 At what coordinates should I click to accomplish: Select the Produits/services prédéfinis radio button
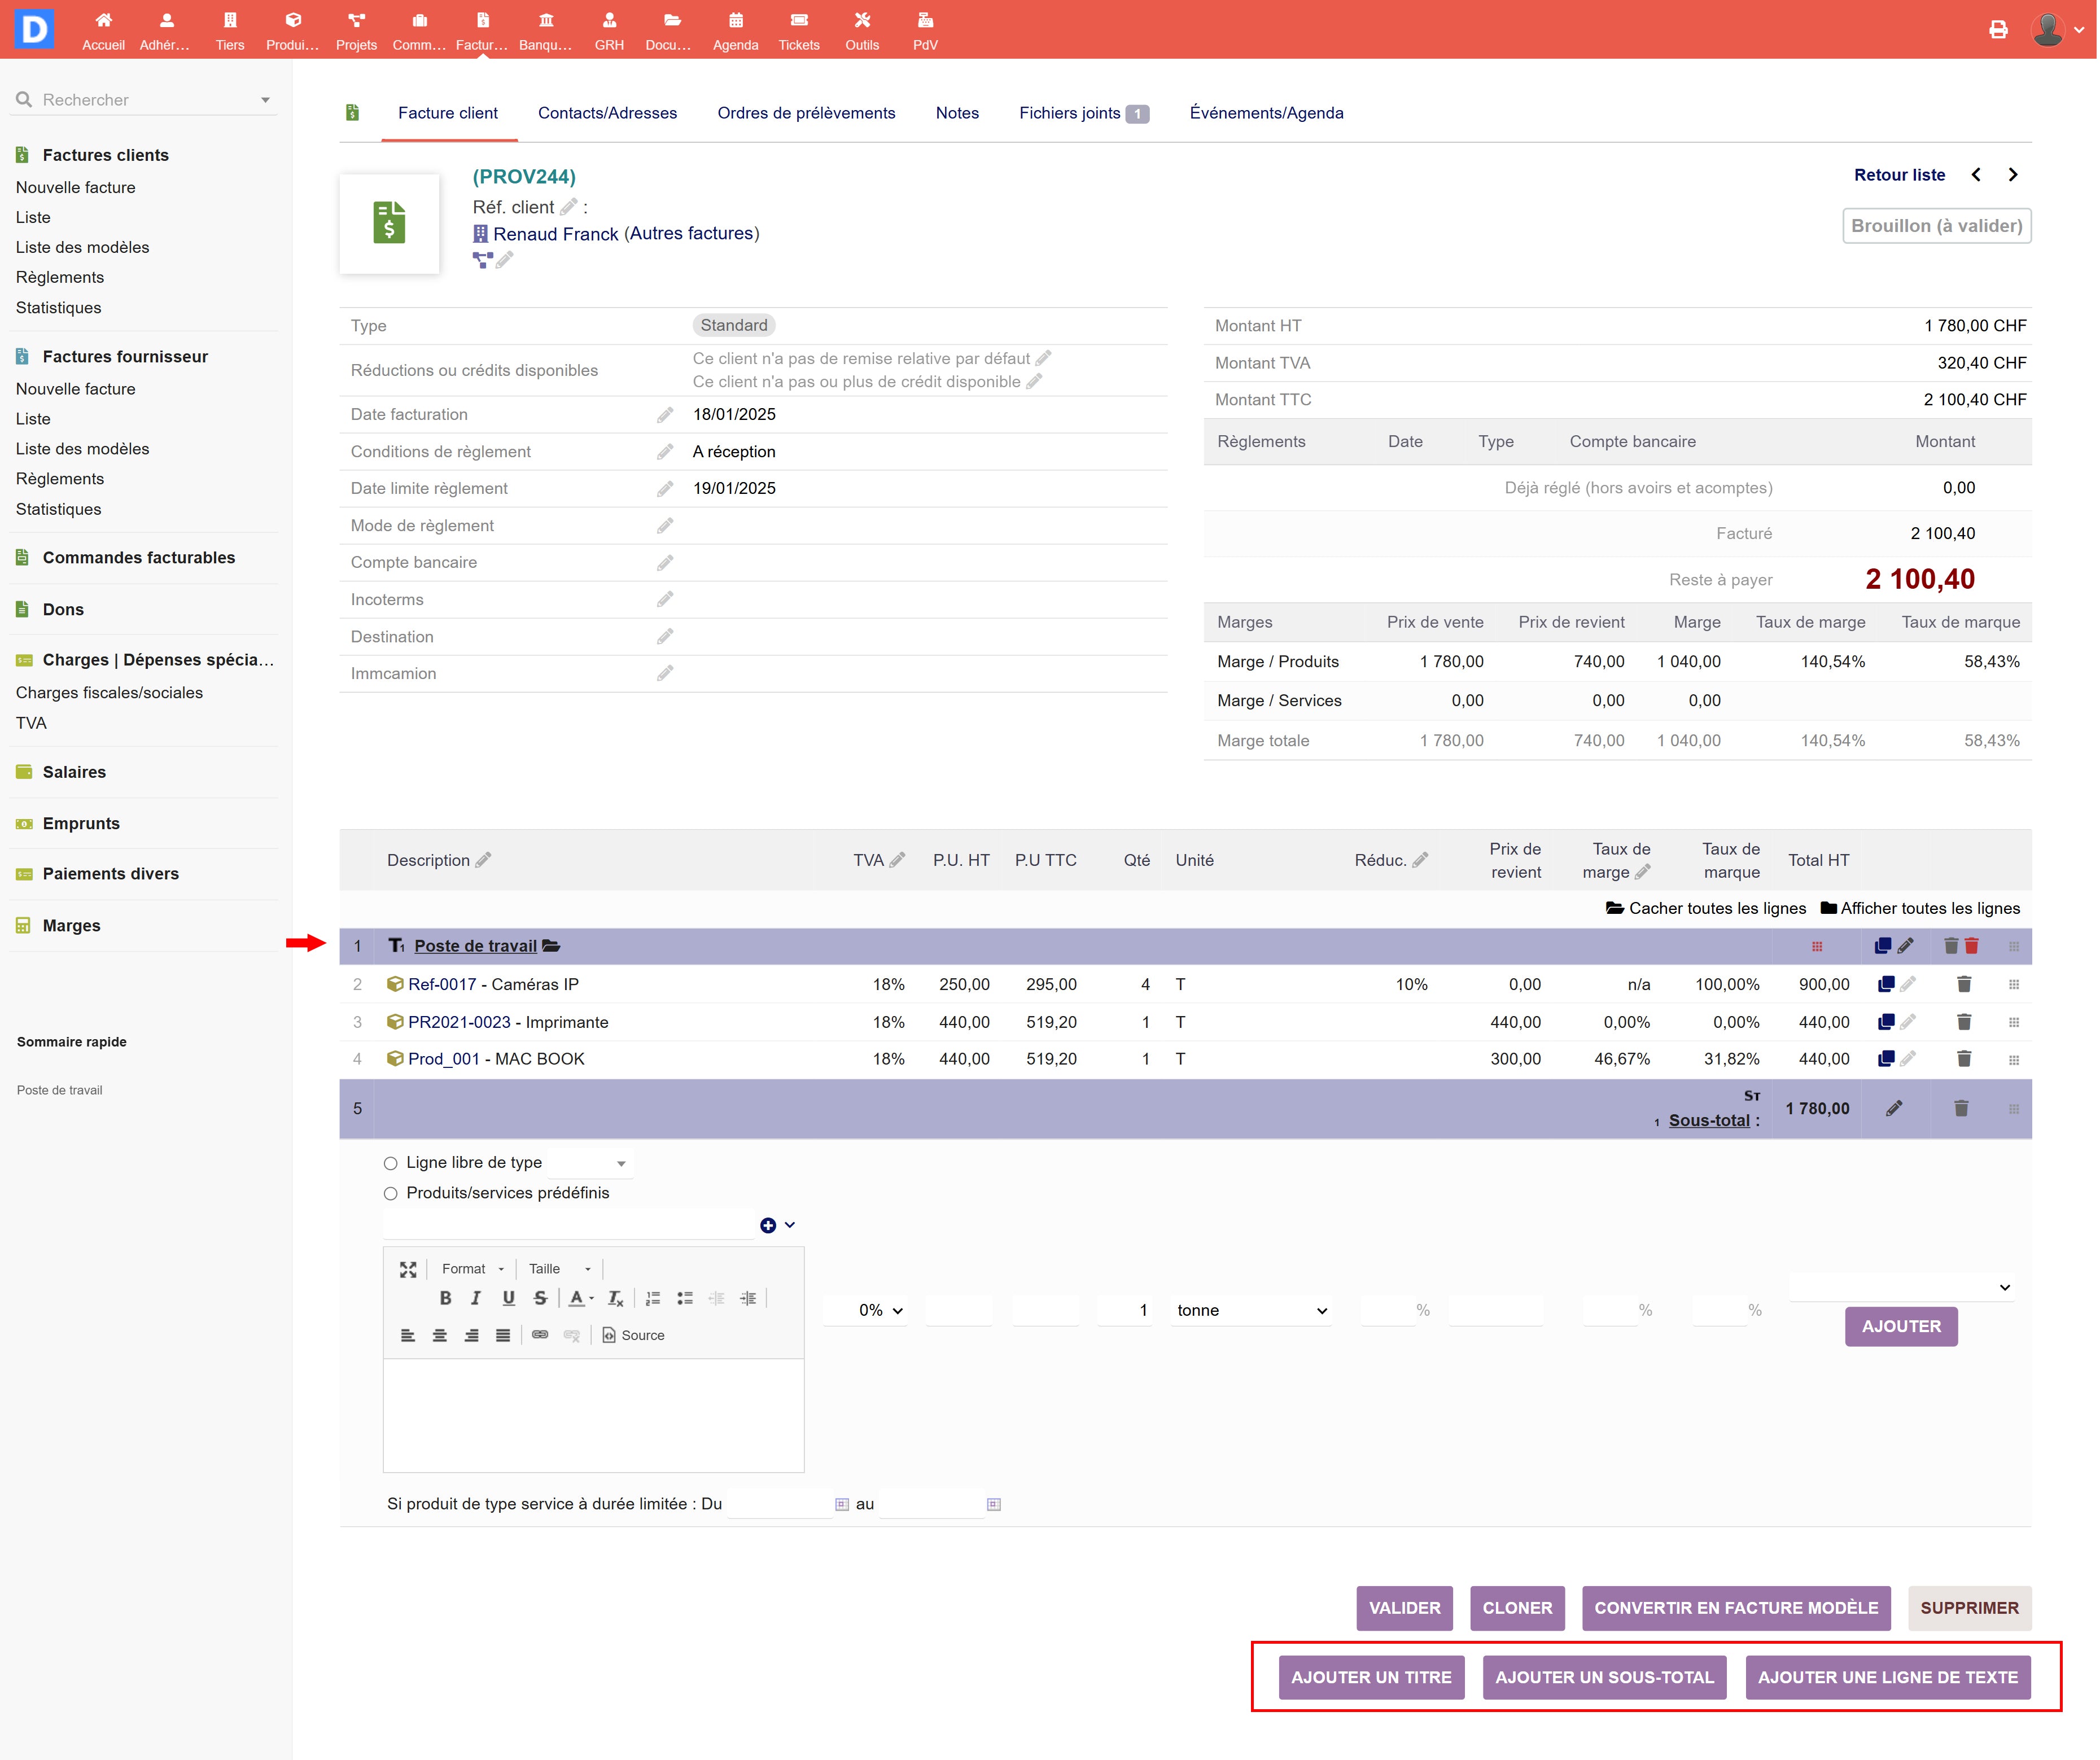(391, 1193)
